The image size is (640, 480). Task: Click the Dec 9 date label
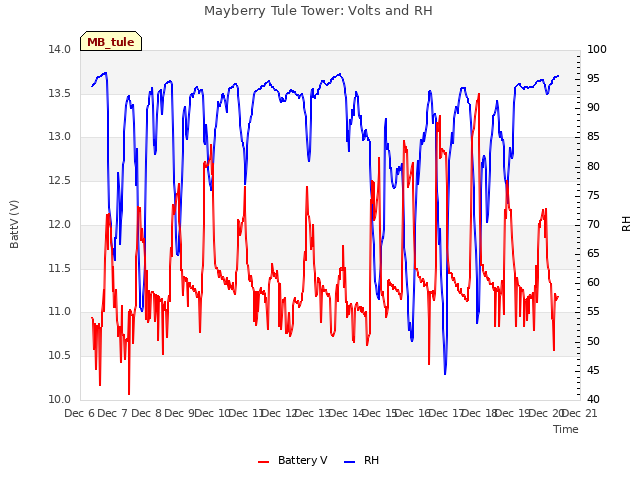pyautogui.click(x=180, y=413)
